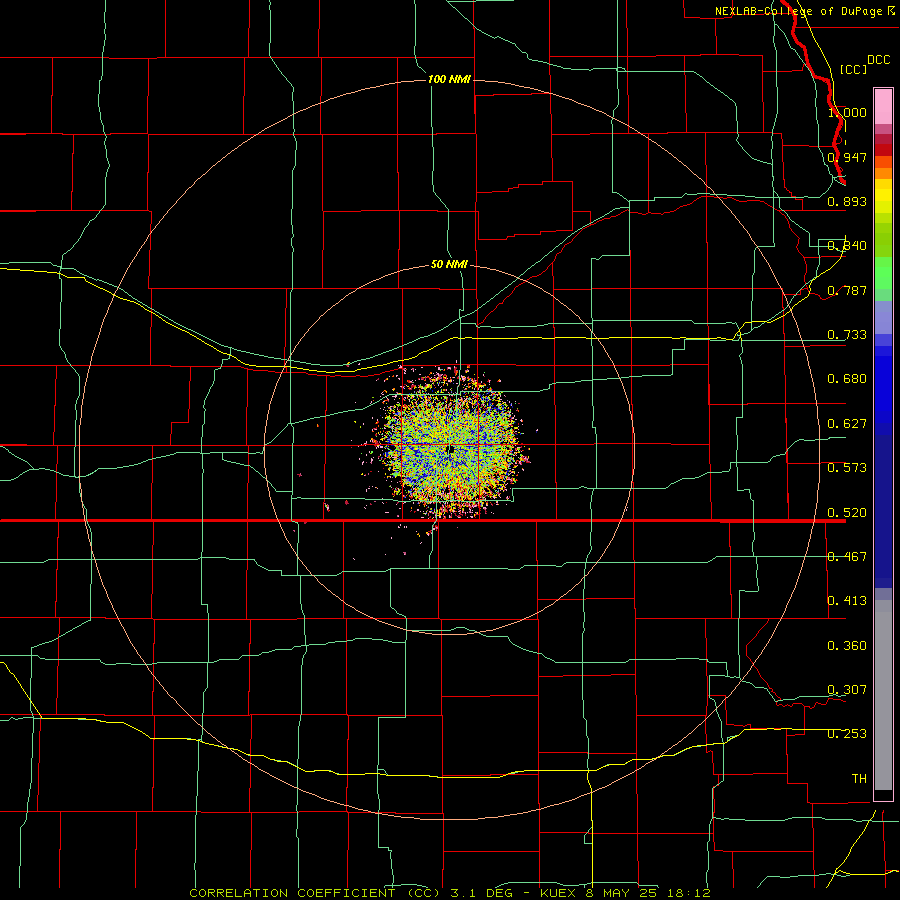Click the 50 NMI range ring label

449,264
